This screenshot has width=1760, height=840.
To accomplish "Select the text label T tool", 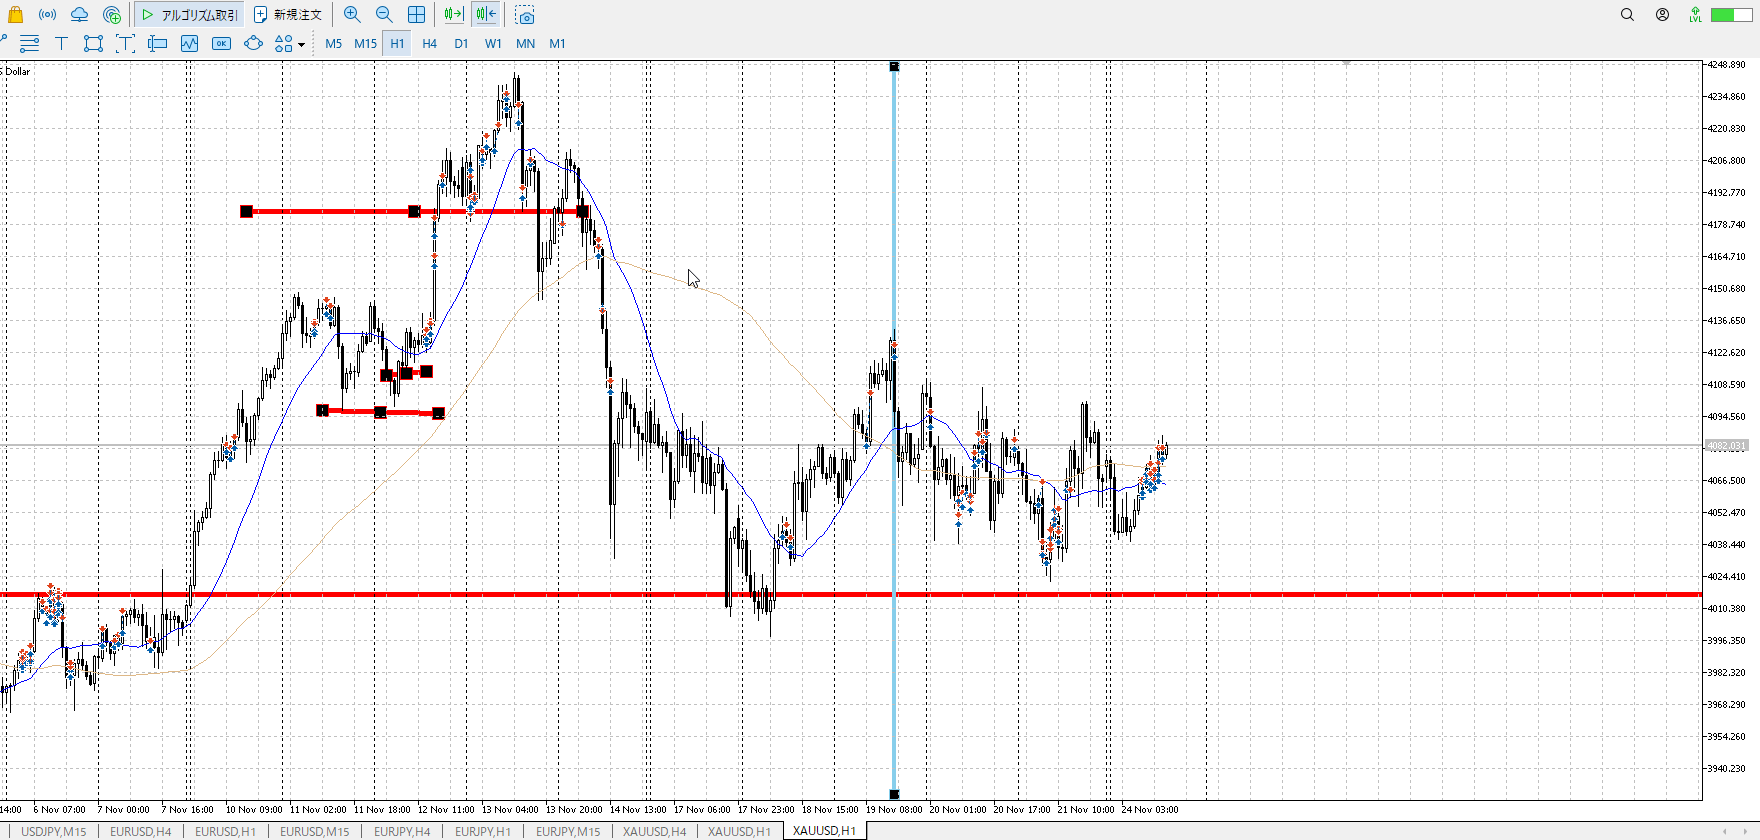I will click(61, 44).
